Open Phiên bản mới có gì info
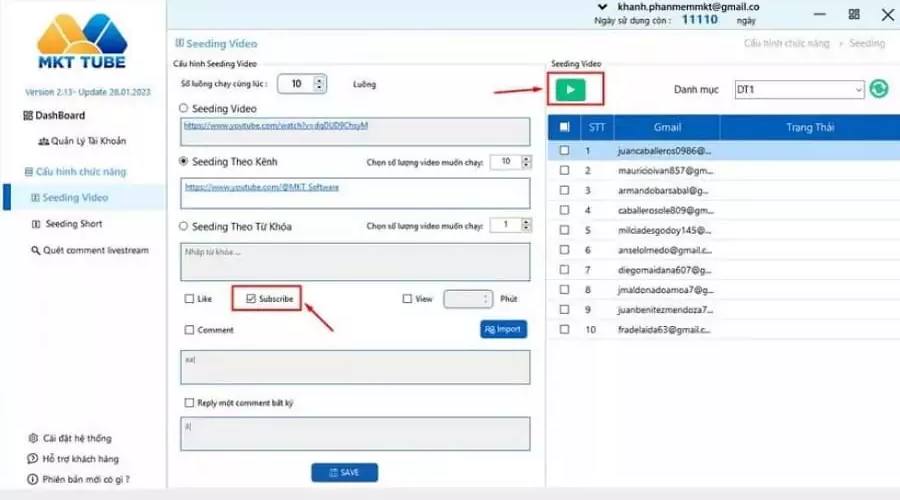 (79, 479)
